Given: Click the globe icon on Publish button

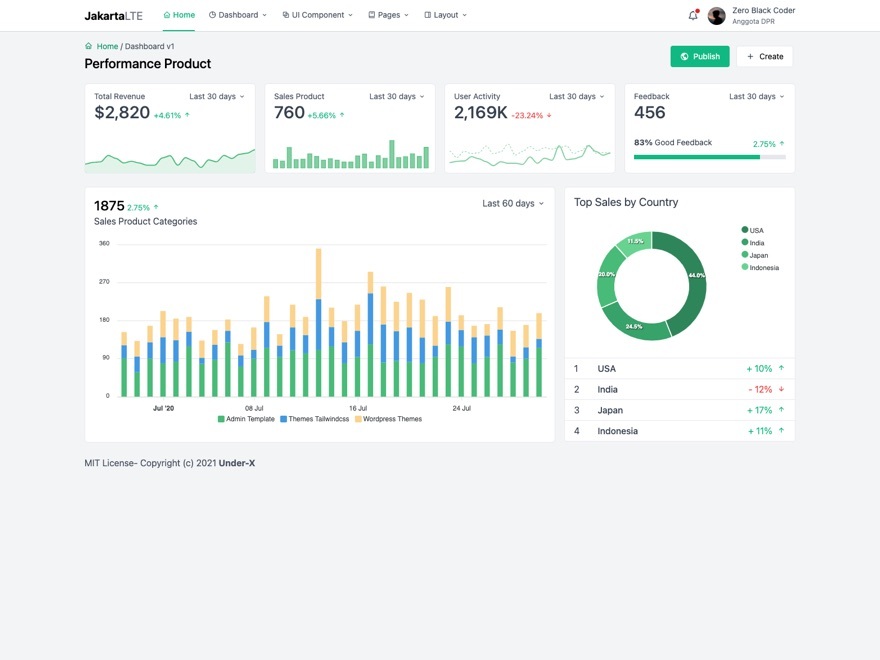Looking at the screenshot, I should coord(684,56).
